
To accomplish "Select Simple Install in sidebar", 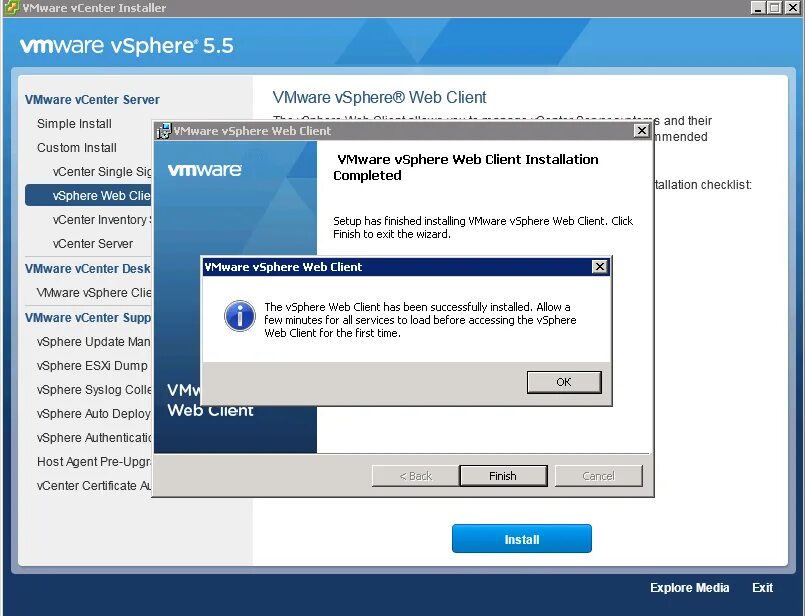I will pos(74,124).
